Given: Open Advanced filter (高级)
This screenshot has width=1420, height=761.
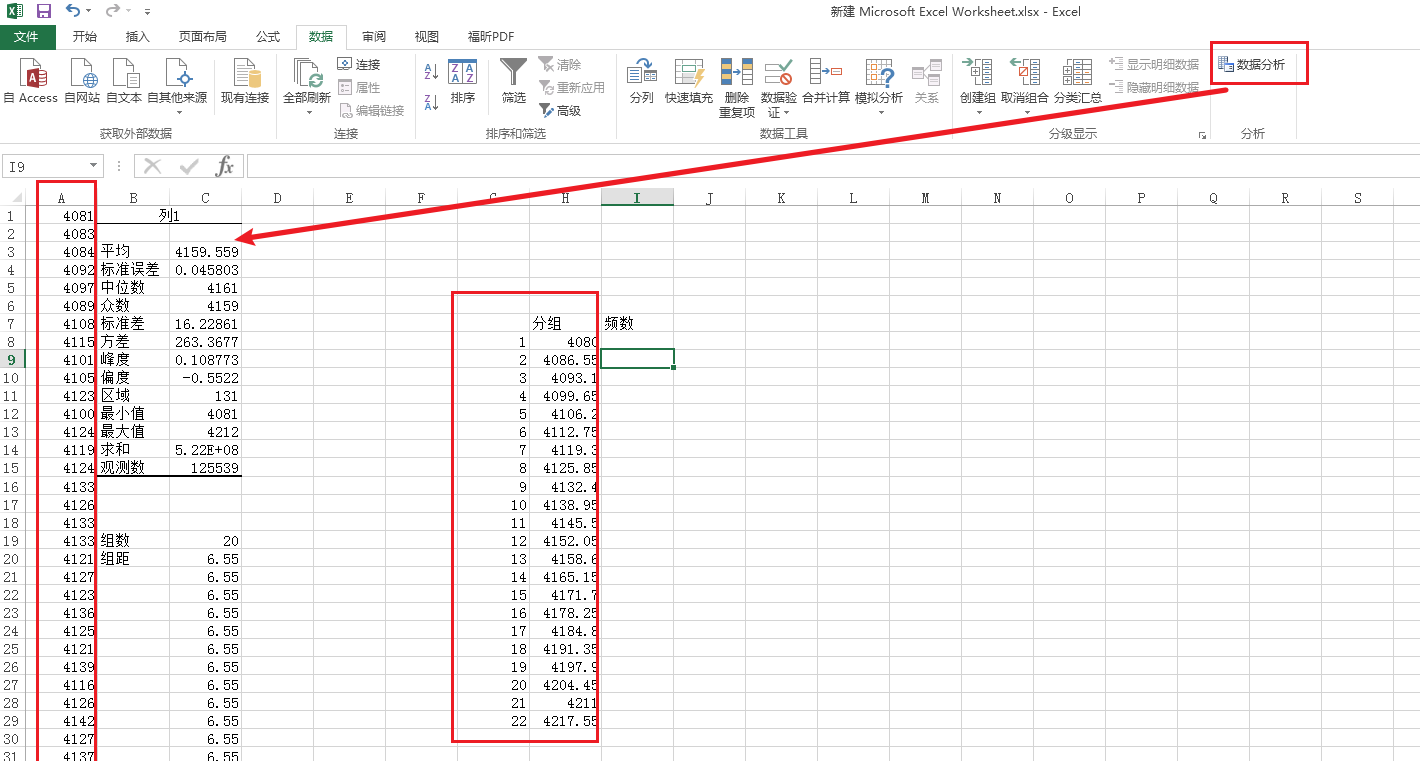Looking at the screenshot, I should click(x=560, y=110).
